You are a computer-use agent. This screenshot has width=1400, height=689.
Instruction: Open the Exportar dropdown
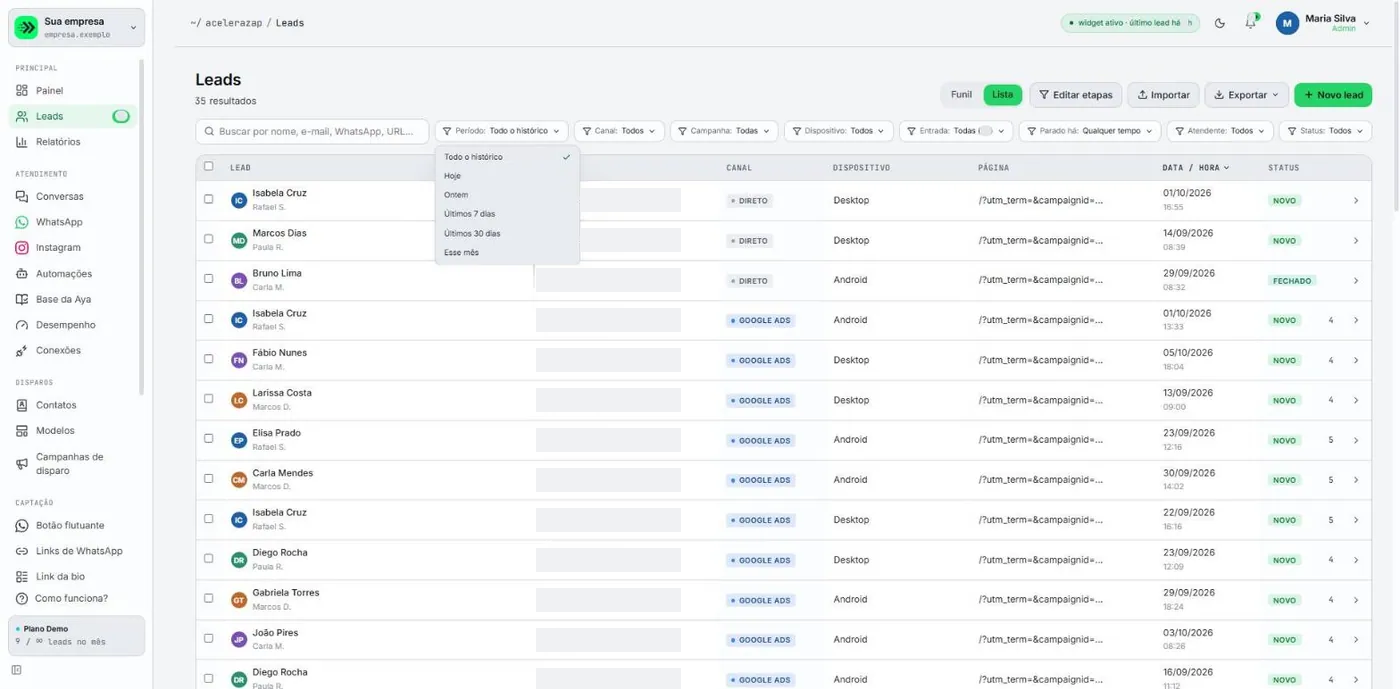[x=1246, y=95]
